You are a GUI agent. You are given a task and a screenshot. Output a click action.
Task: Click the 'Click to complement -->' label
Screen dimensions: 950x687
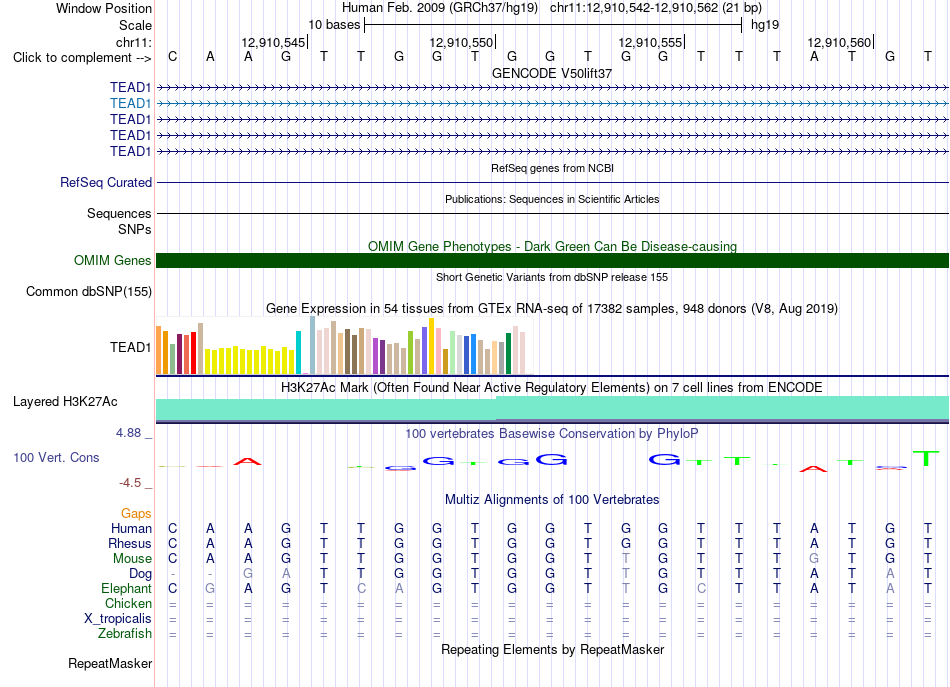82,58
